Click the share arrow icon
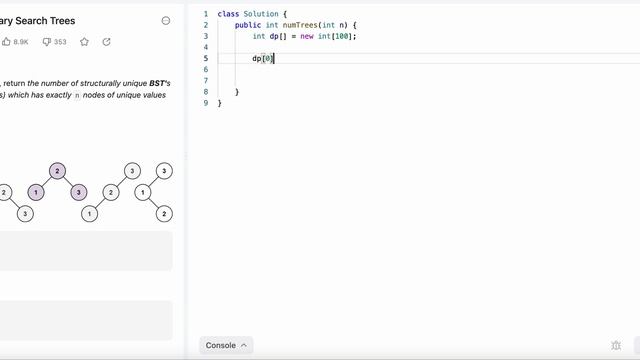640x360 pixels. tap(107, 42)
